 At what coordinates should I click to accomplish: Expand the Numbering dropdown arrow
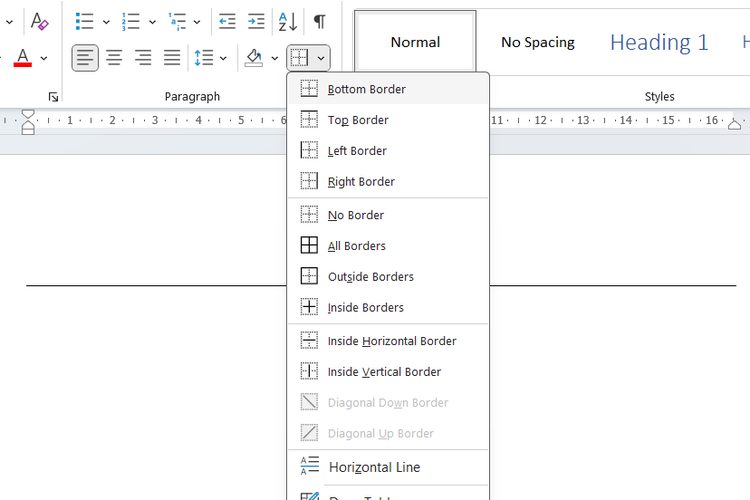tap(152, 22)
